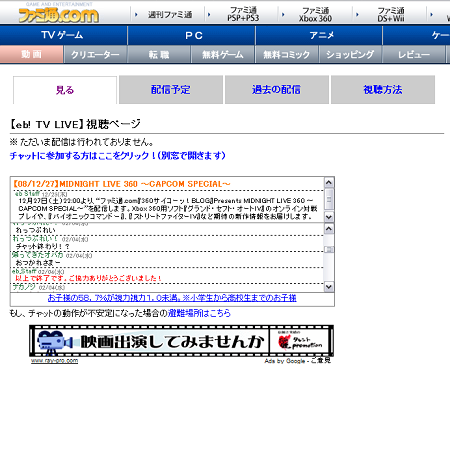Viewport: 450px width, 450px height.
Task: Click the chat message おつかれさまー
Action: (38, 263)
